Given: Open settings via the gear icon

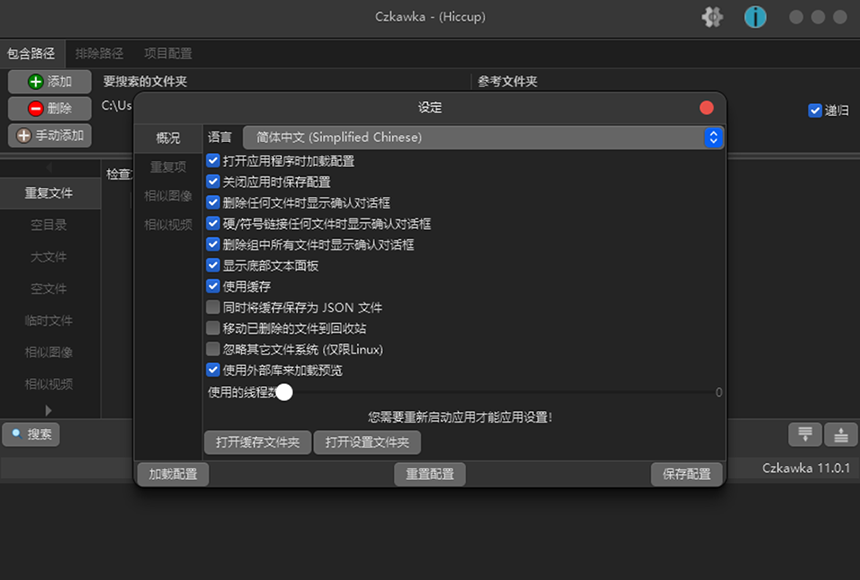Looking at the screenshot, I should point(712,16).
